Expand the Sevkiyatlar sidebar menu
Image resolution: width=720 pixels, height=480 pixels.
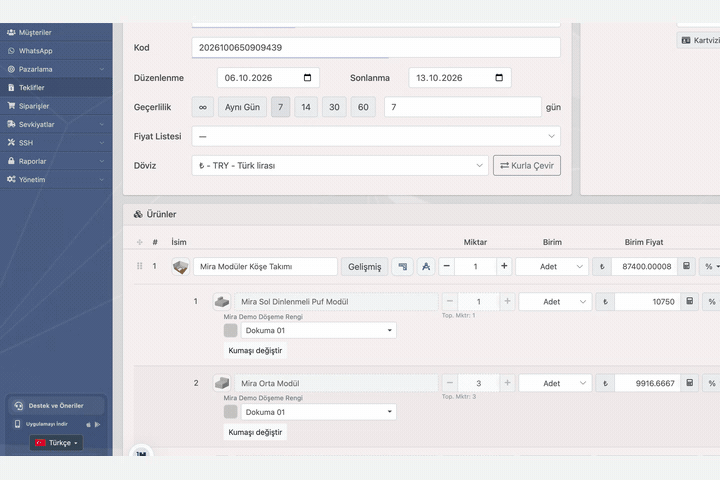tap(56, 124)
